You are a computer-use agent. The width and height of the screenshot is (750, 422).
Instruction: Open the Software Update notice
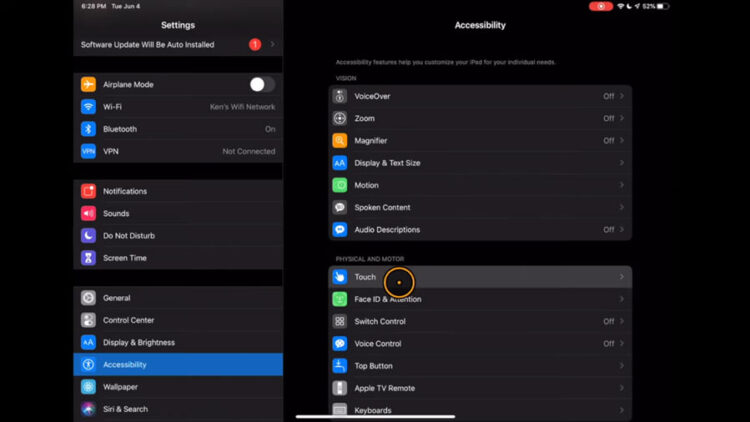[x=178, y=45]
